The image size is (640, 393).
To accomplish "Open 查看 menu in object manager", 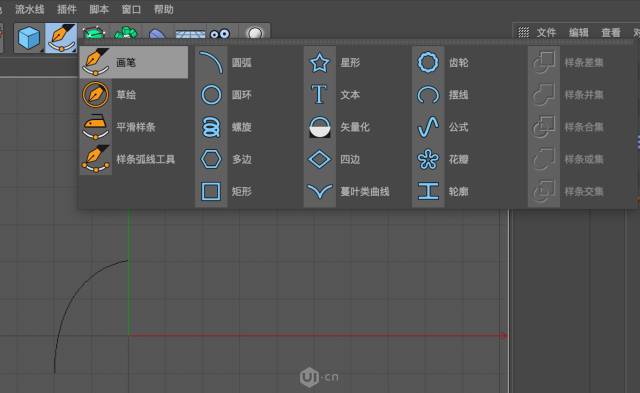I will (611, 32).
